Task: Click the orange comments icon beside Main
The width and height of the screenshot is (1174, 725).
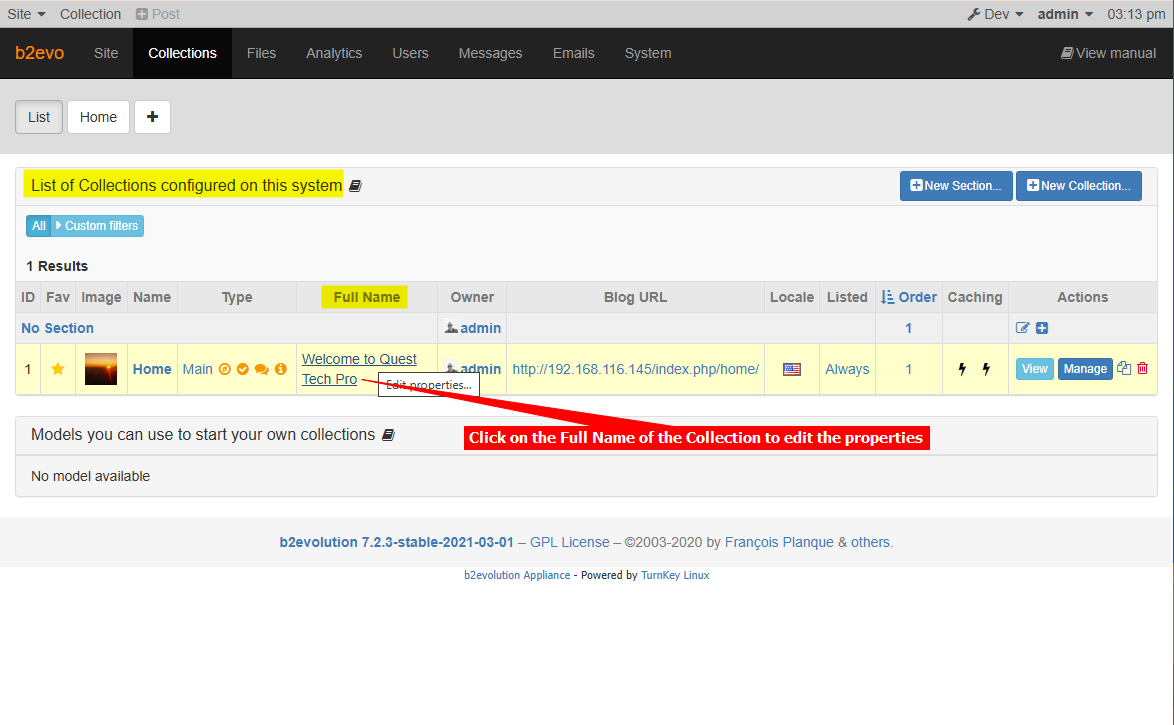Action: coord(262,369)
